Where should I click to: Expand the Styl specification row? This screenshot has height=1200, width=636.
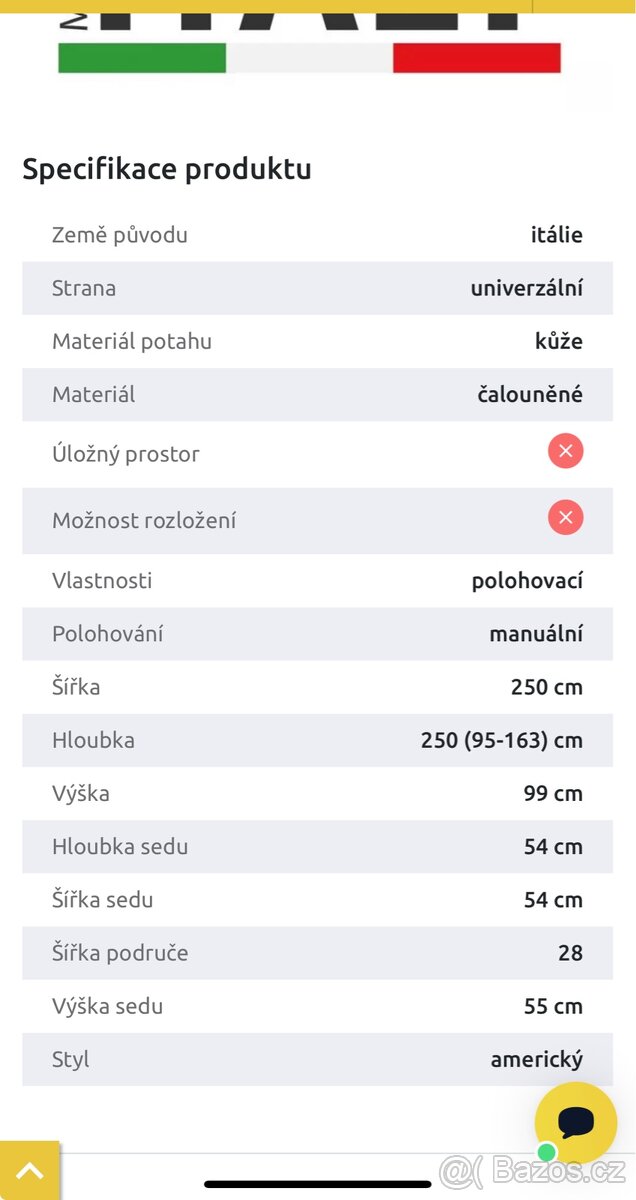317,1059
